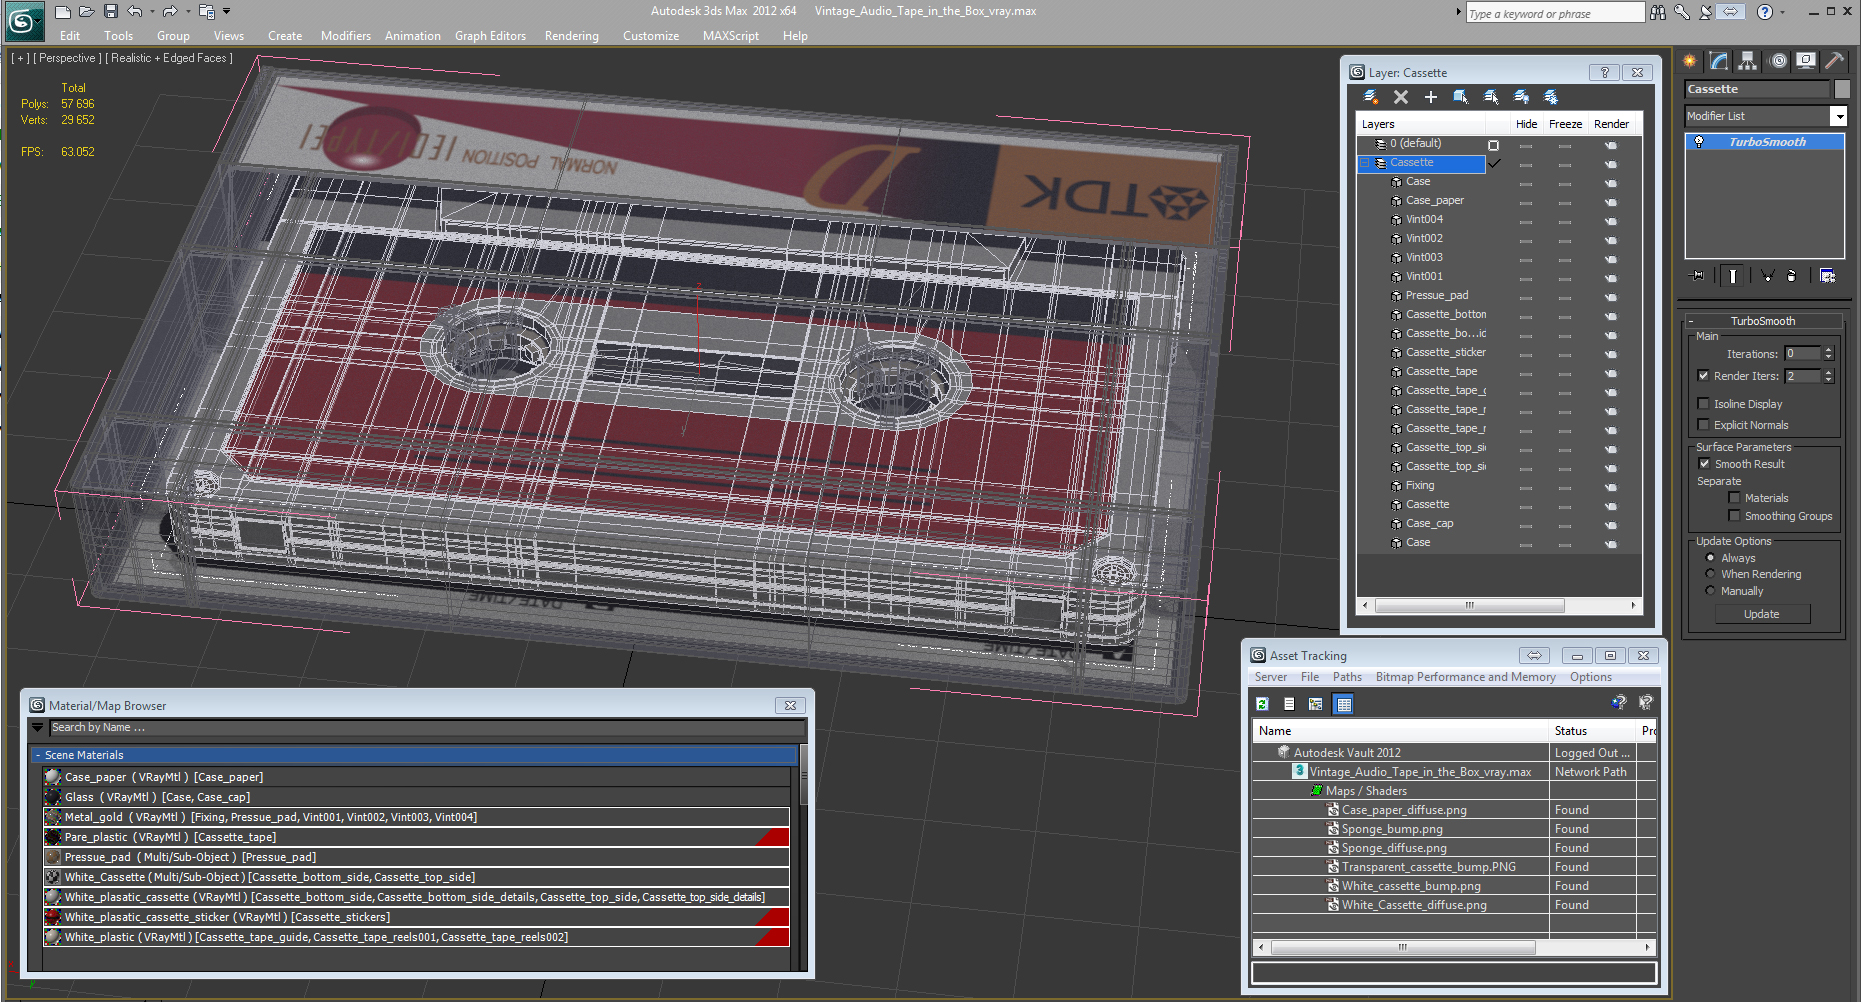Screen dimensions: 1861x1002
Task: Select Always update option
Action: (x=1710, y=558)
